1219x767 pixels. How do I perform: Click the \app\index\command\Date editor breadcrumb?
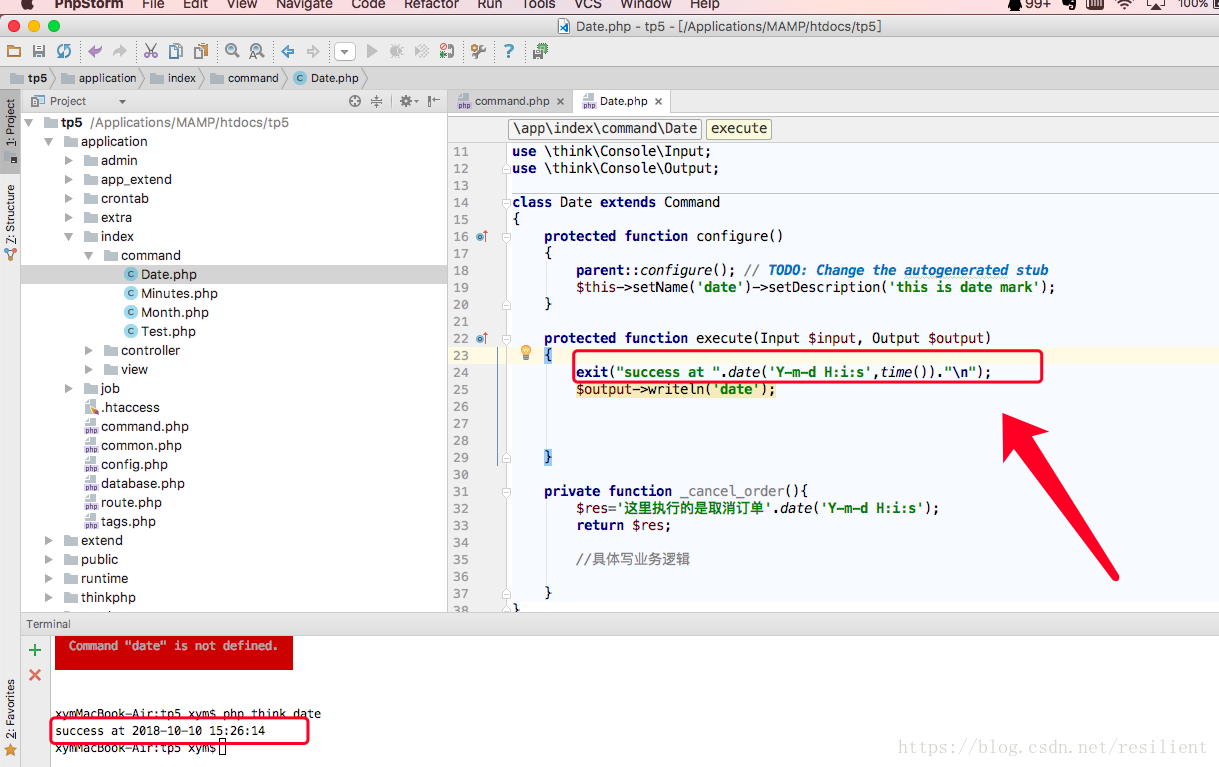[605, 128]
